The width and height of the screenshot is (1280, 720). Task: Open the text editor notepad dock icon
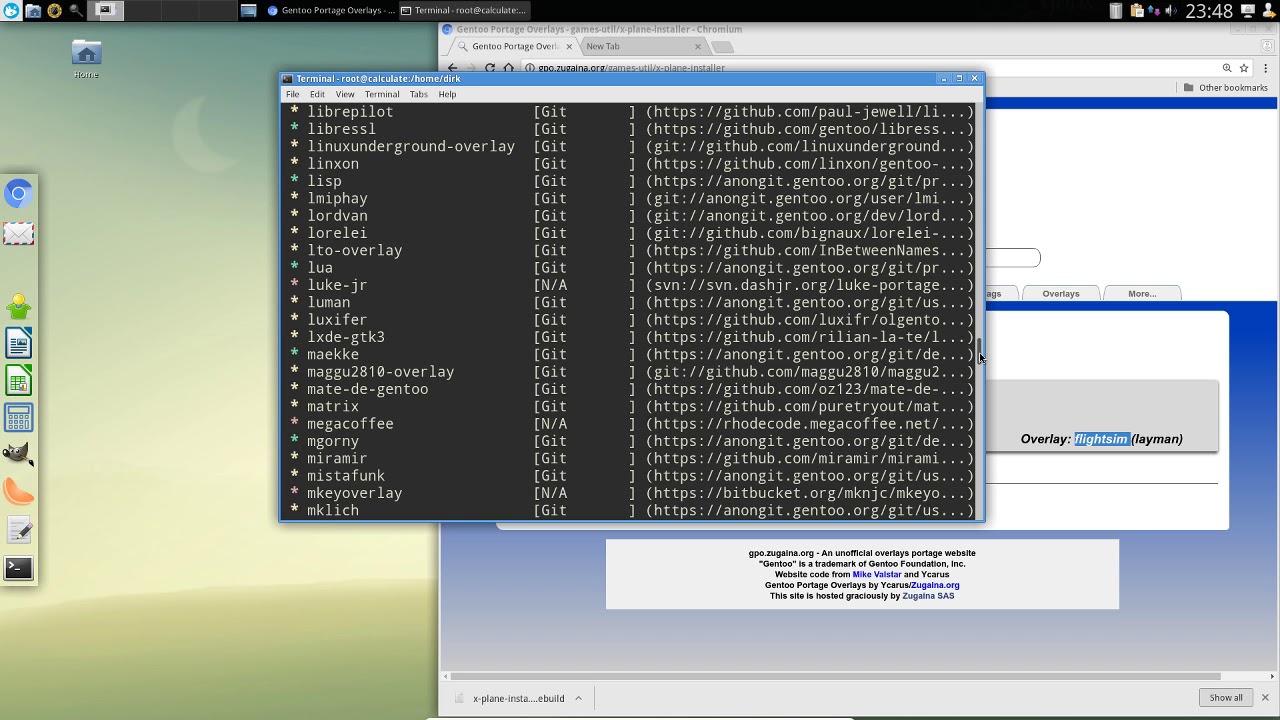(x=18, y=530)
